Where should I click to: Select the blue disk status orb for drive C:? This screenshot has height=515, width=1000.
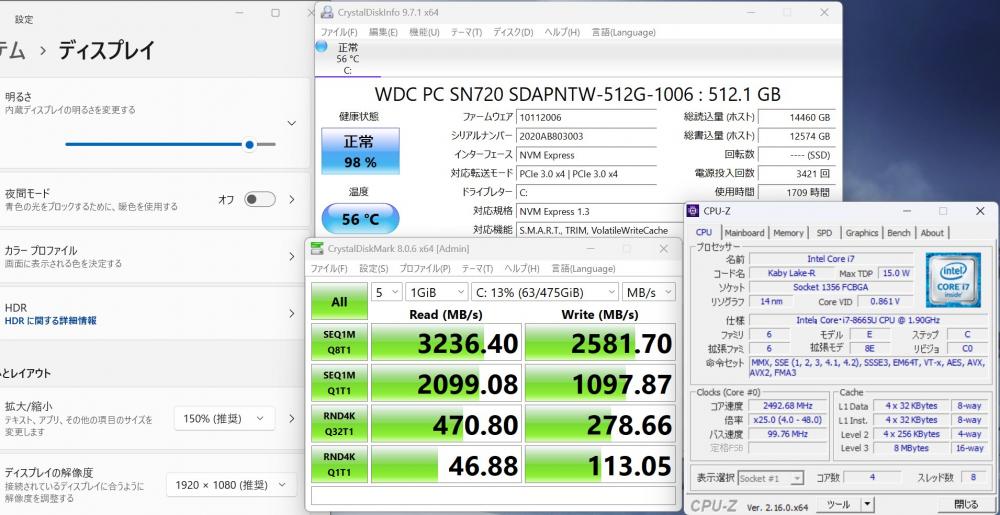321,46
